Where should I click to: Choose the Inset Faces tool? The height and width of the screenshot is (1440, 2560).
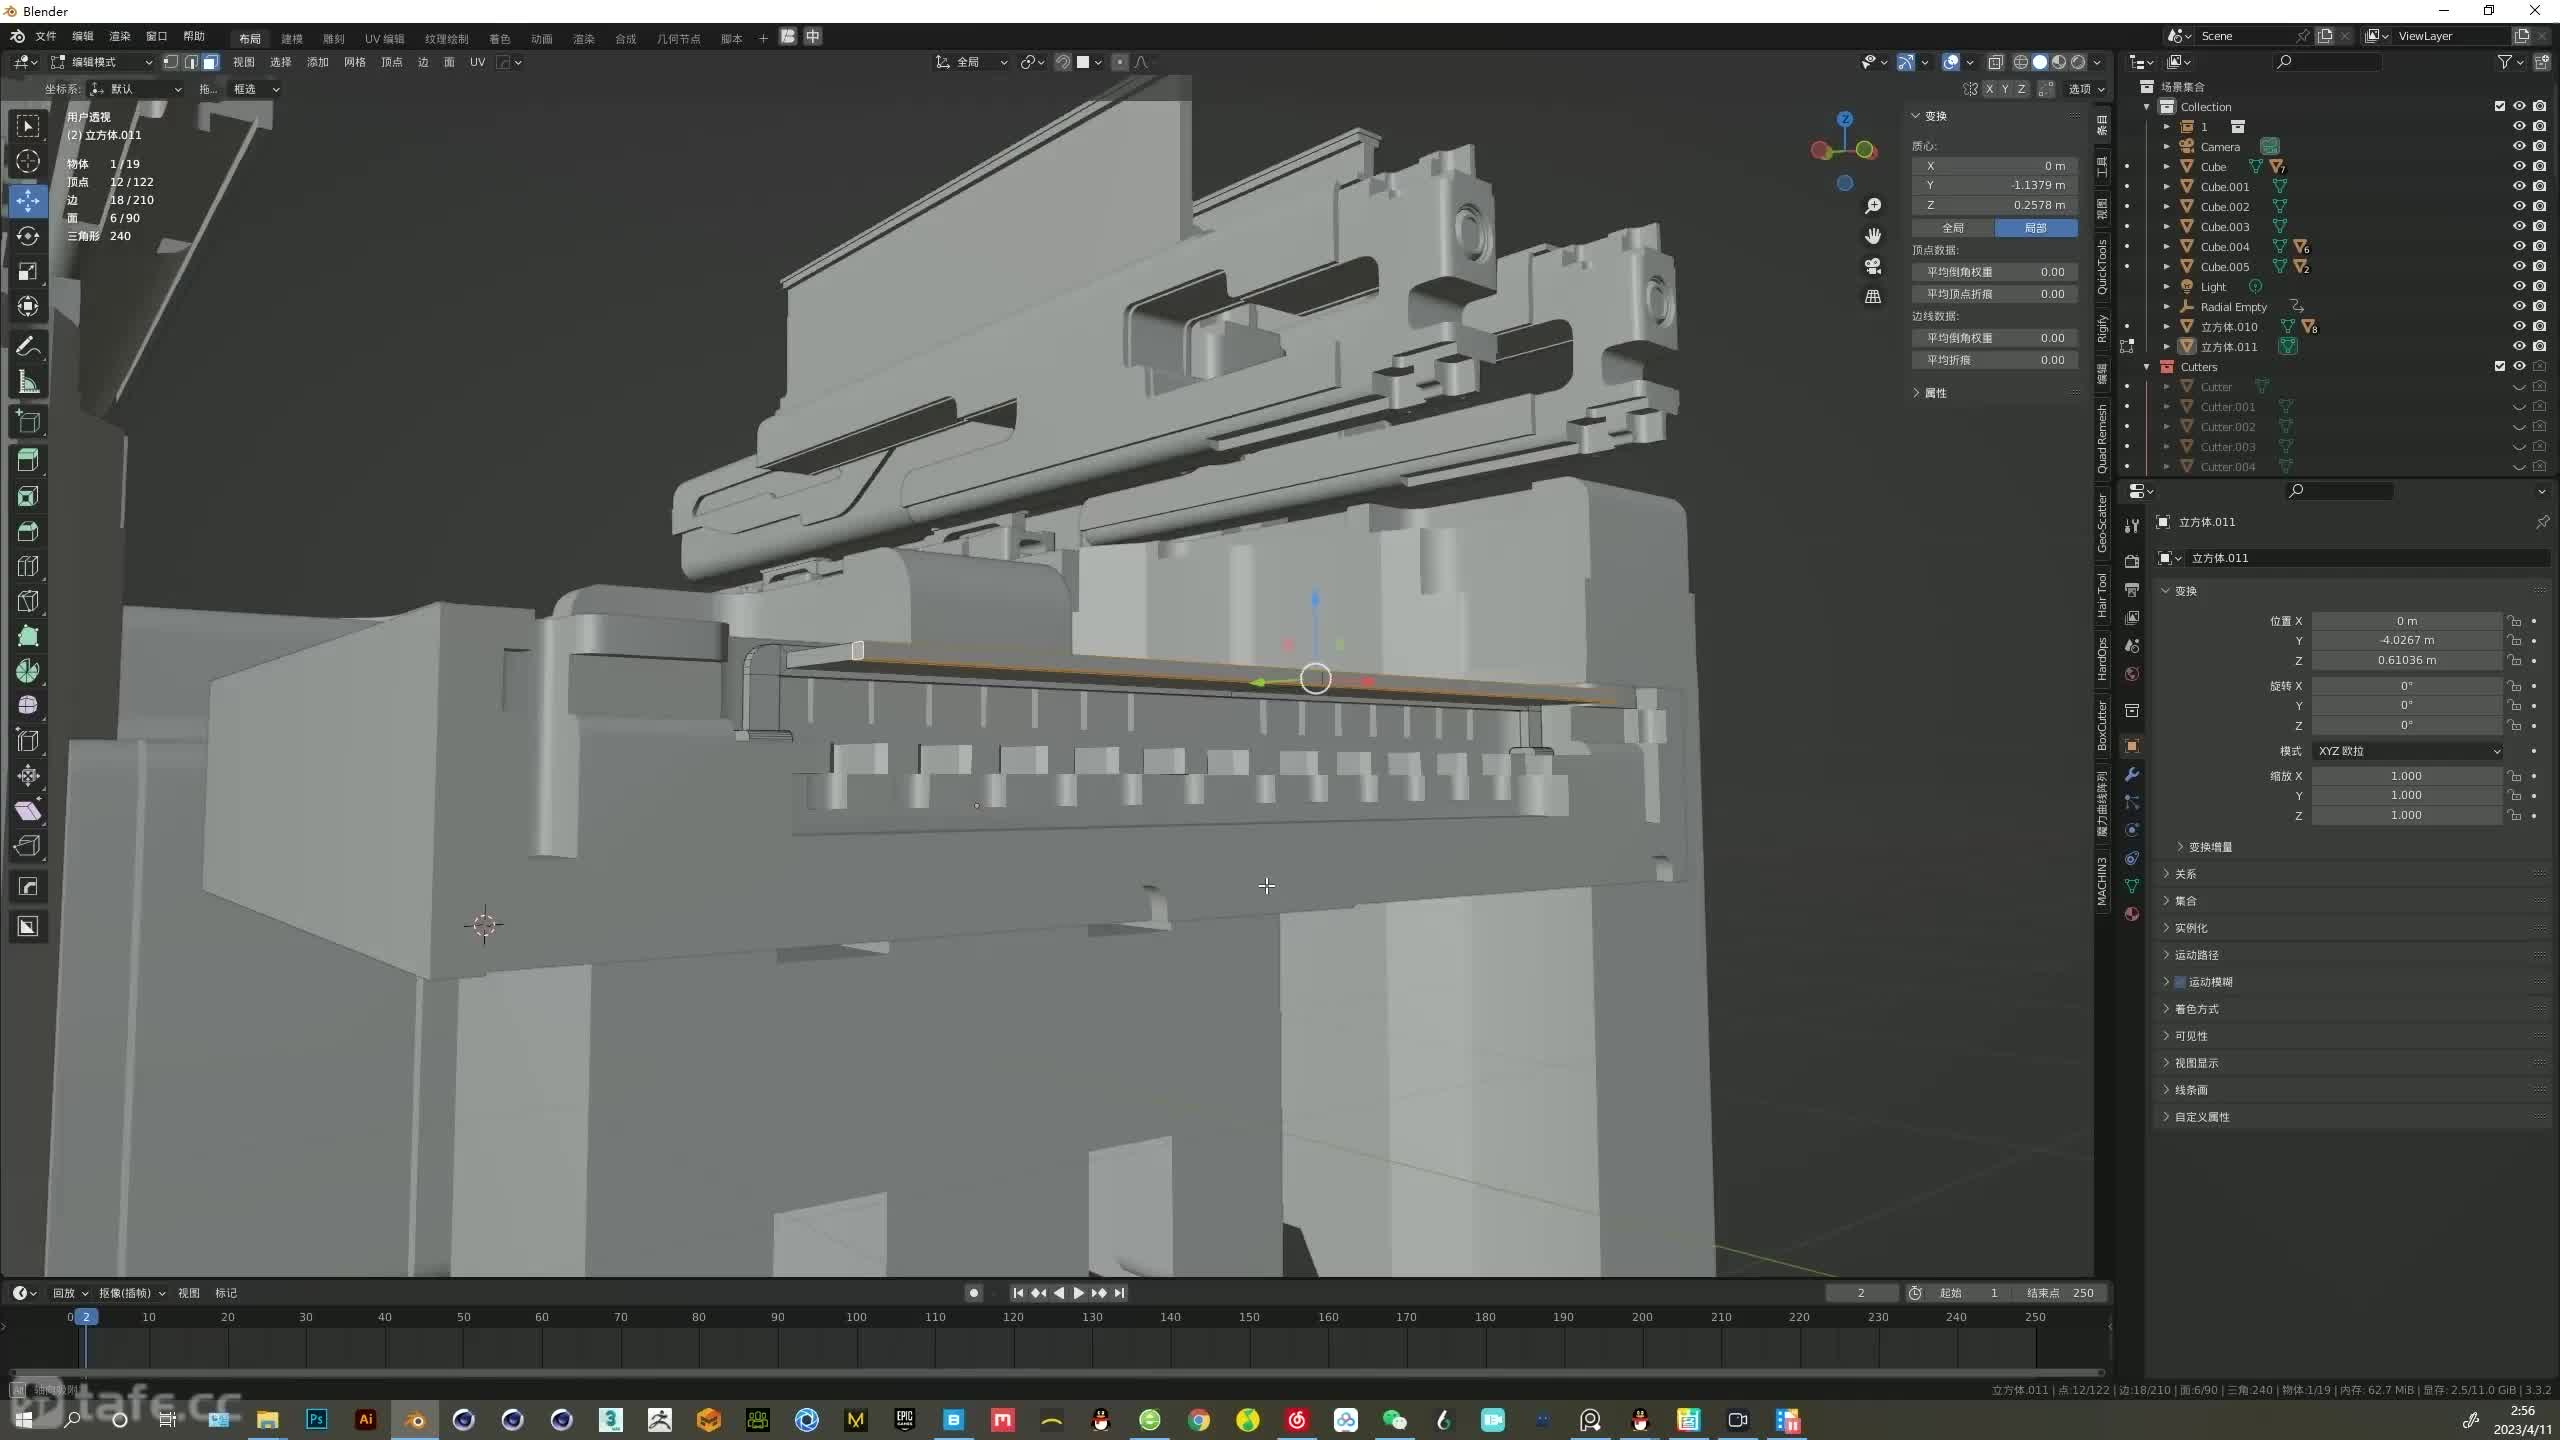[28, 496]
